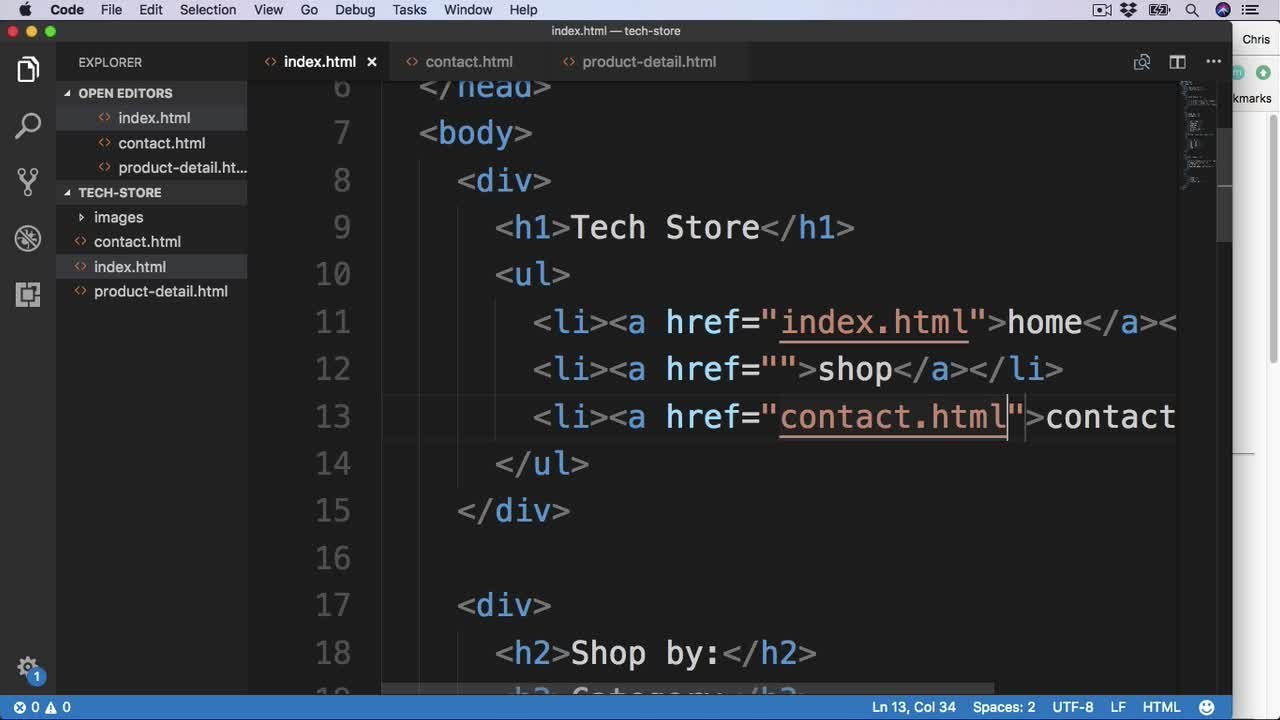The image size is (1280, 720).
Task: Close the index.html tab
Action: point(372,62)
